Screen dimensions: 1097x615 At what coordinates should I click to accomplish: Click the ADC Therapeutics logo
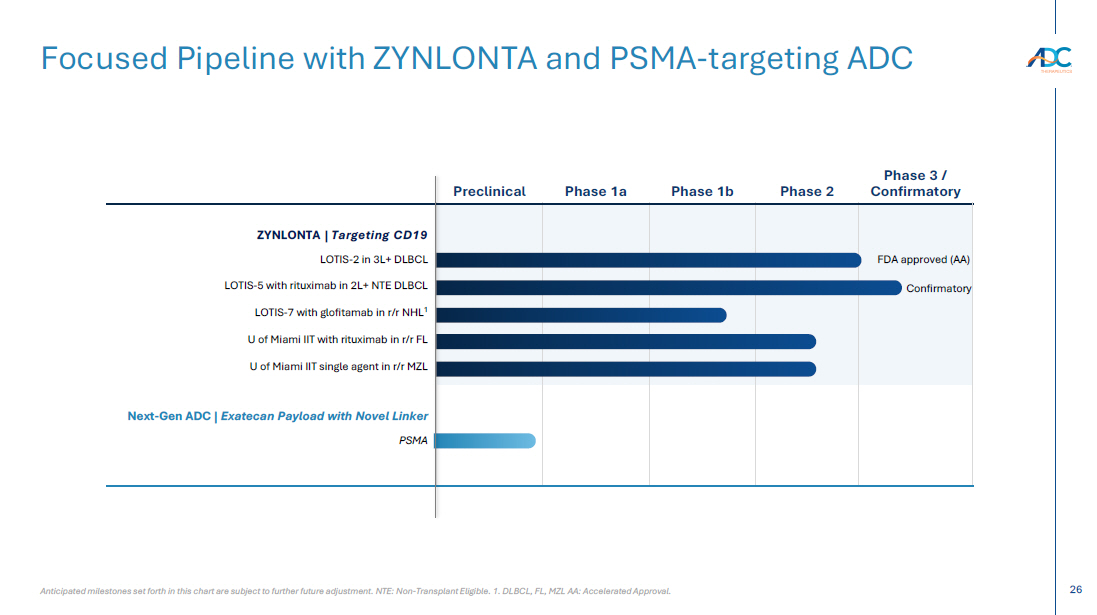point(1048,59)
